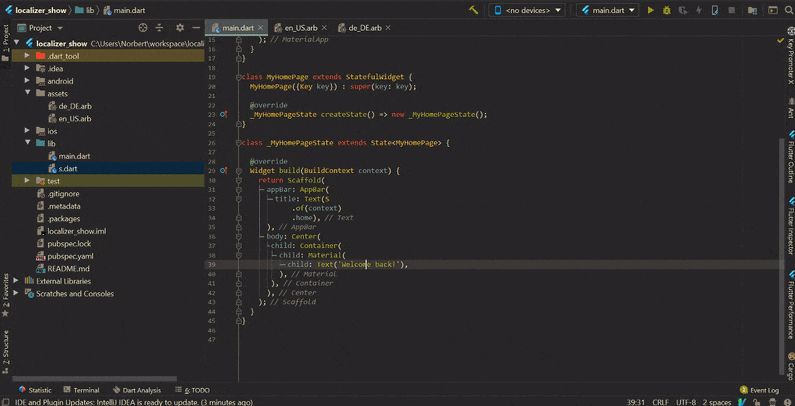Toggle the 1: Project side tab
The height and width of the screenshot is (406, 795).
5,43
